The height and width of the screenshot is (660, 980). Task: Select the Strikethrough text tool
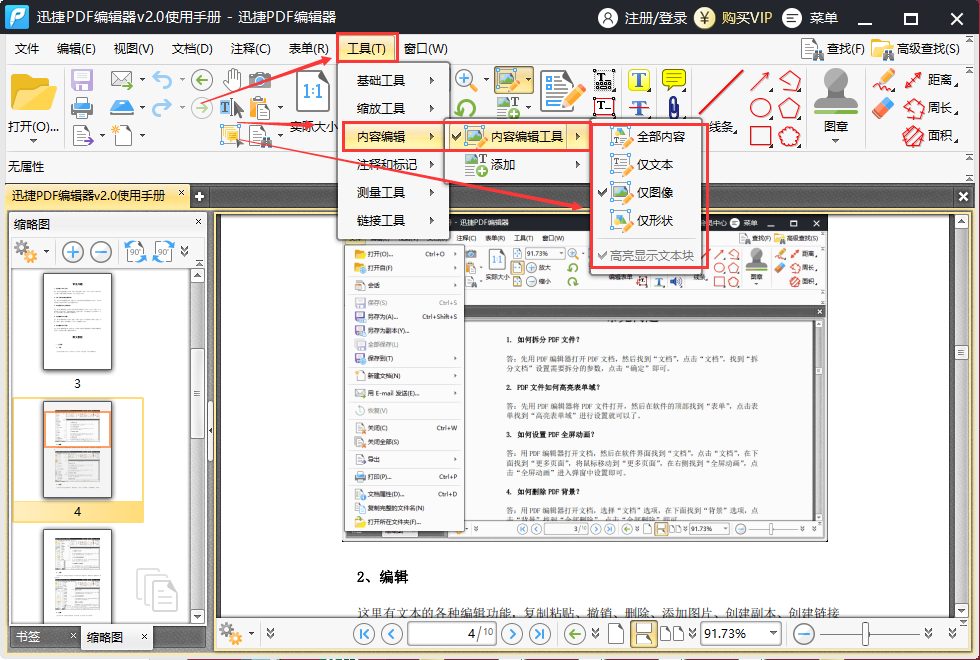639,108
